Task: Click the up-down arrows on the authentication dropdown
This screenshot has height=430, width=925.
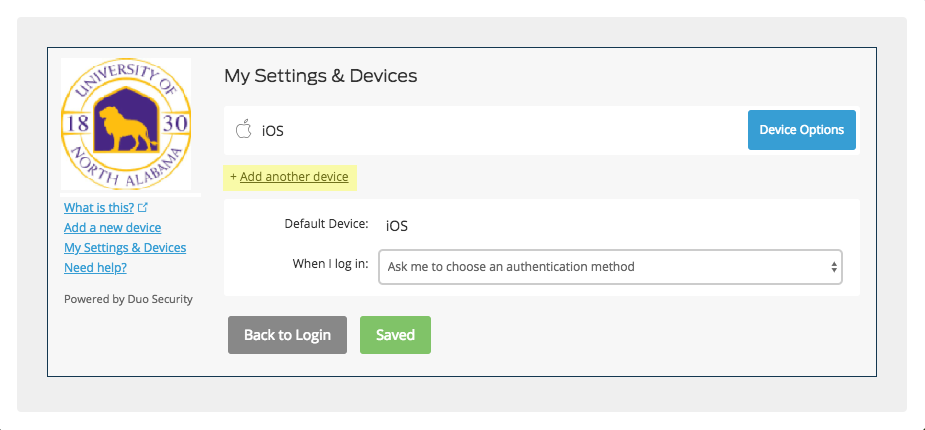Action: (833, 267)
